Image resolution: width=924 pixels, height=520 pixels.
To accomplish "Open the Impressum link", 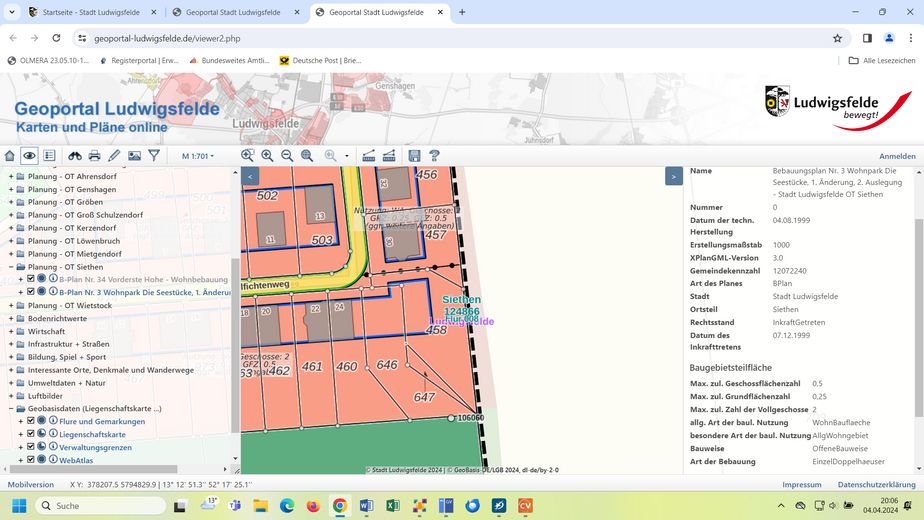I will [801, 484].
